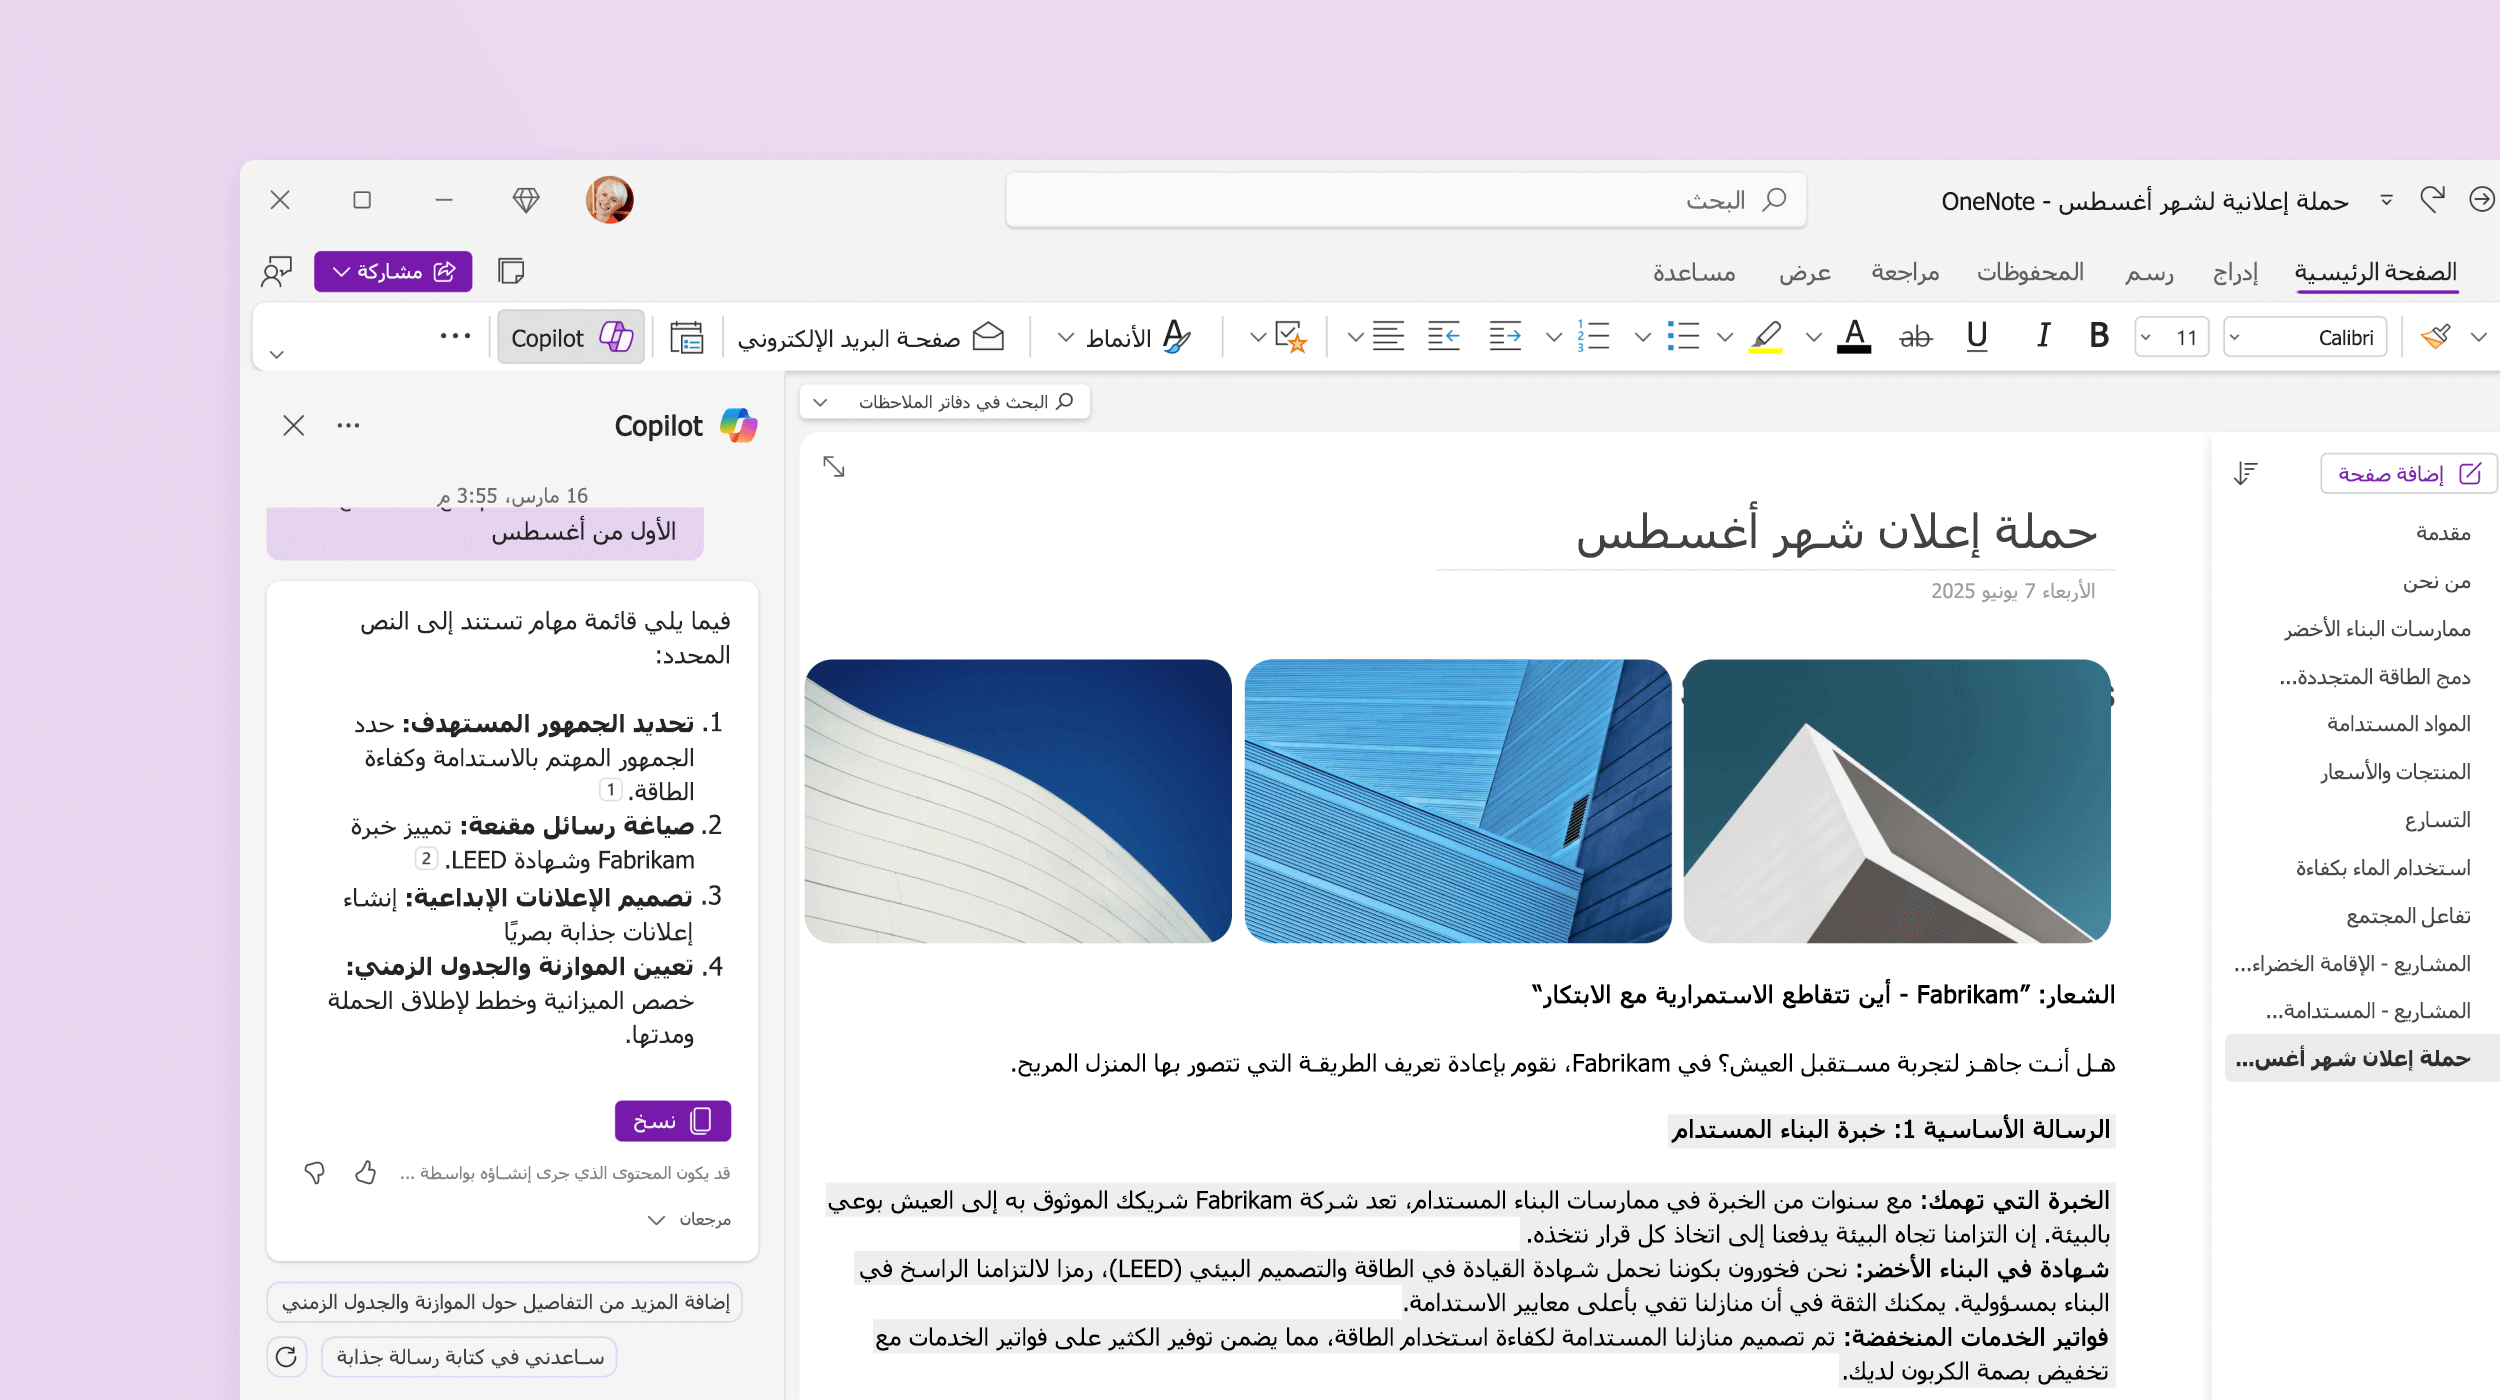Open the إدراج tab
The image size is (2500, 1400).
click(2236, 272)
